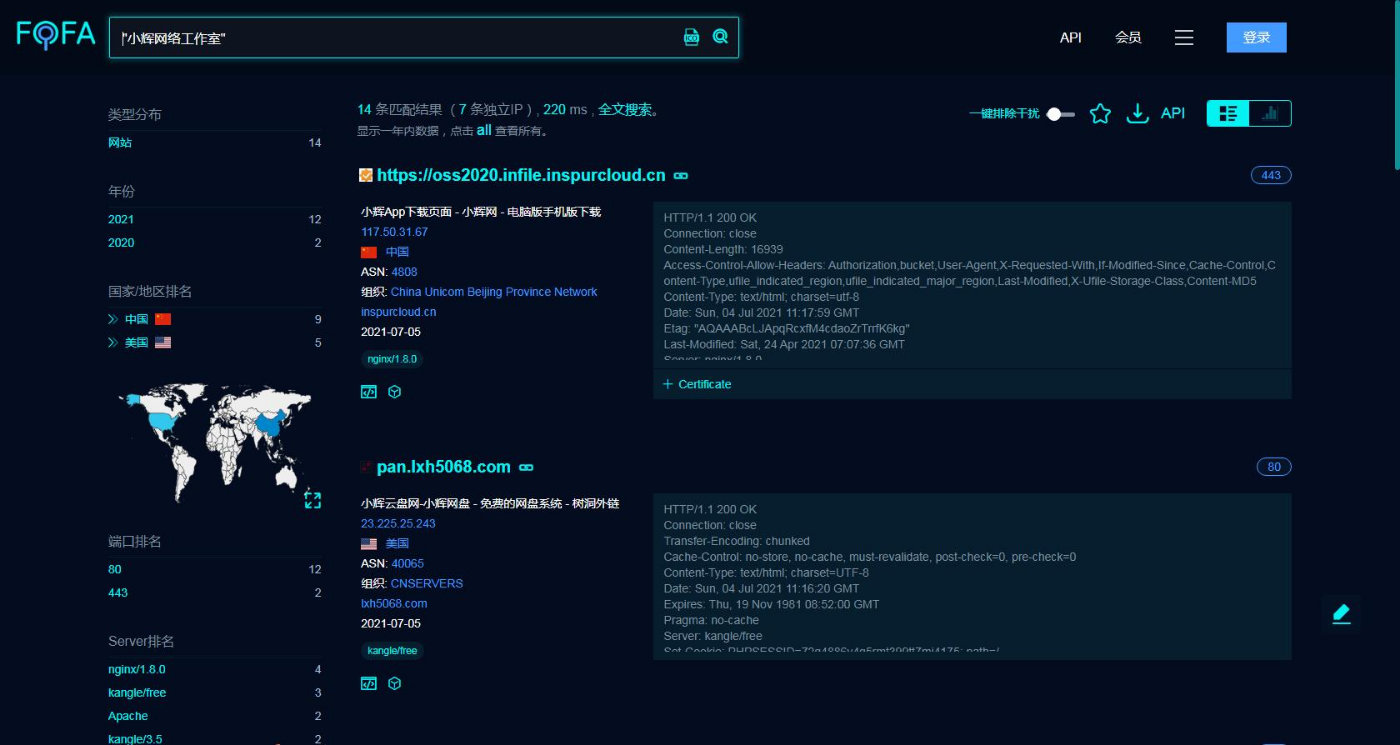Open the API menu in header
Viewport: 1400px width, 745px height.
point(1071,37)
